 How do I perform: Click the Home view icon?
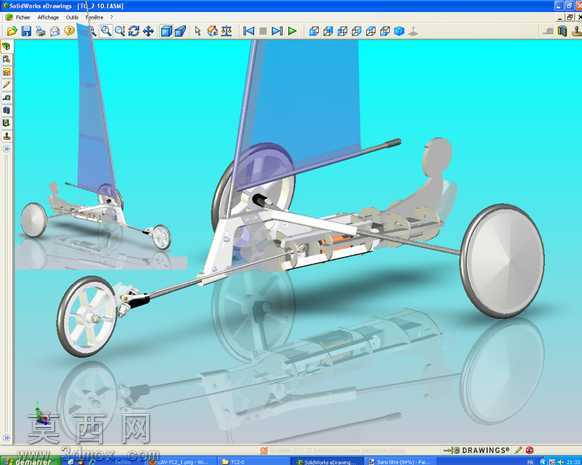(x=212, y=31)
